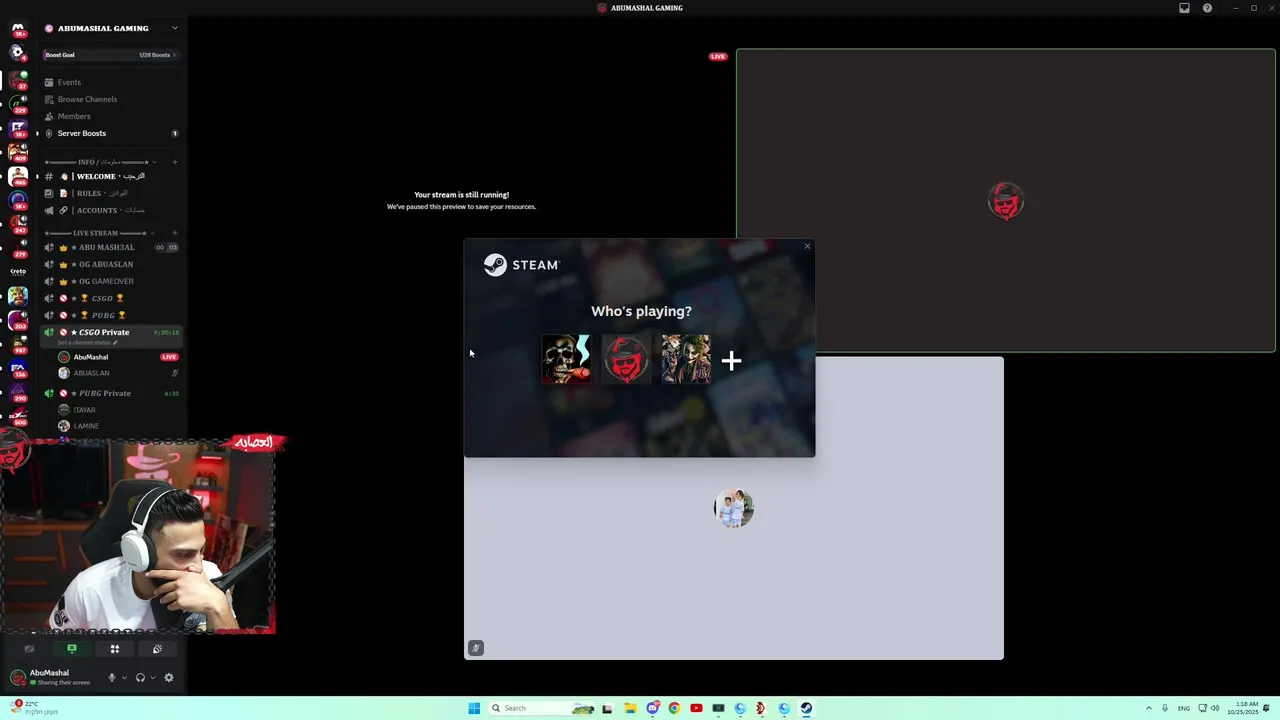Screen dimensions: 1280x720
Task: Select the skull avatar Steam profile
Action: coord(566,359)
